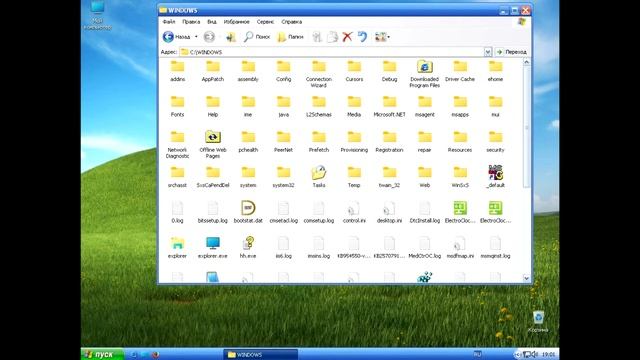Click the scrollbar down arrow
This screenshot has width=640, height=360.
[527, 278]
